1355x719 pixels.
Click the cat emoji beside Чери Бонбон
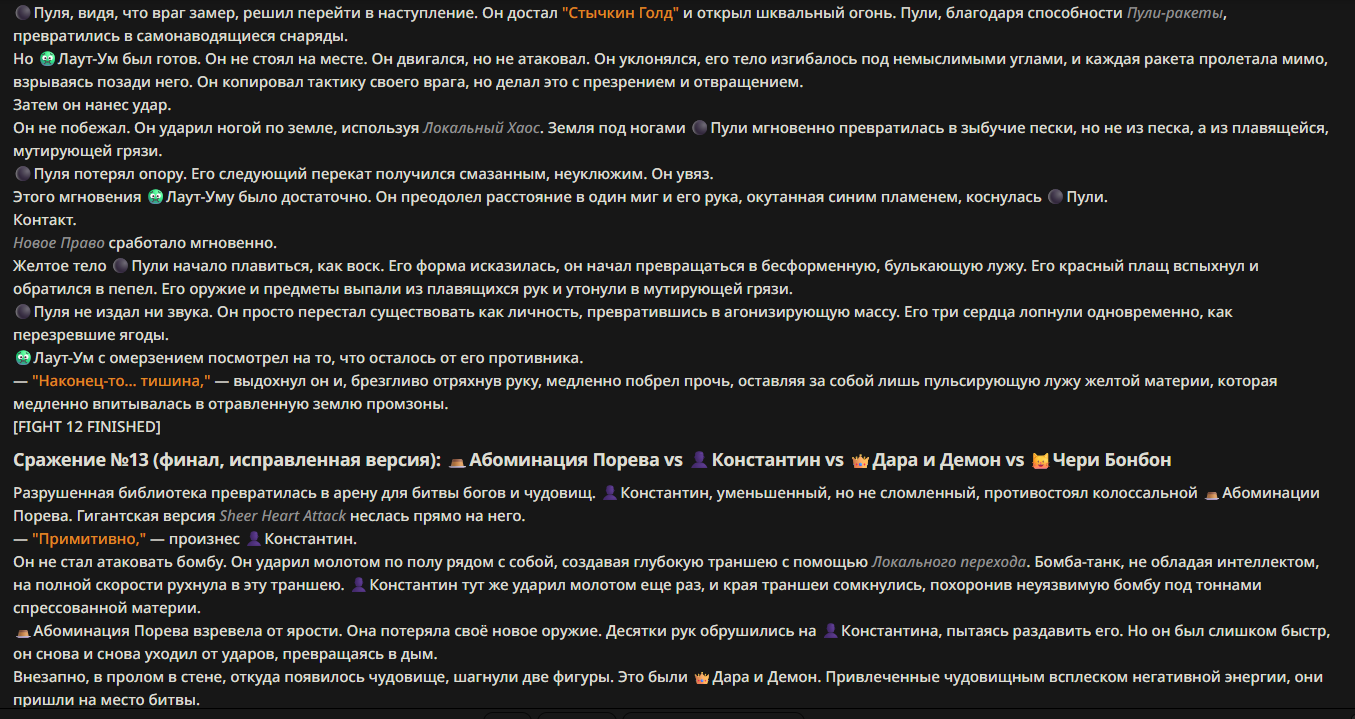pyautogui.click(x=1040, y=460)
